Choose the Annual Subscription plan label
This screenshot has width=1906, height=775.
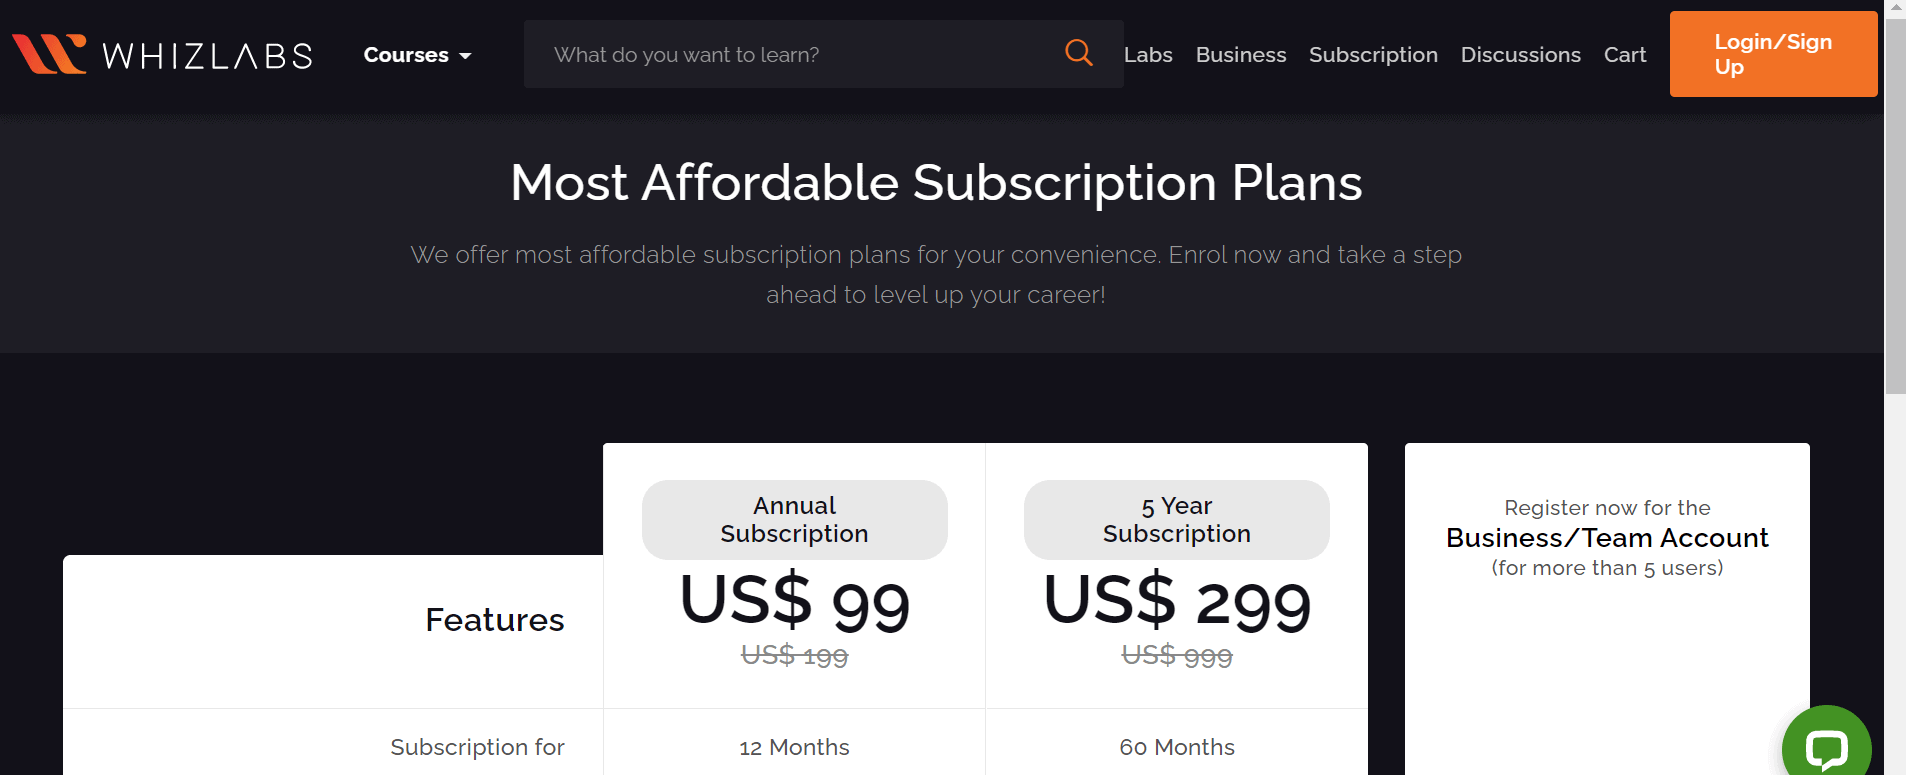(x=794, y=520)
